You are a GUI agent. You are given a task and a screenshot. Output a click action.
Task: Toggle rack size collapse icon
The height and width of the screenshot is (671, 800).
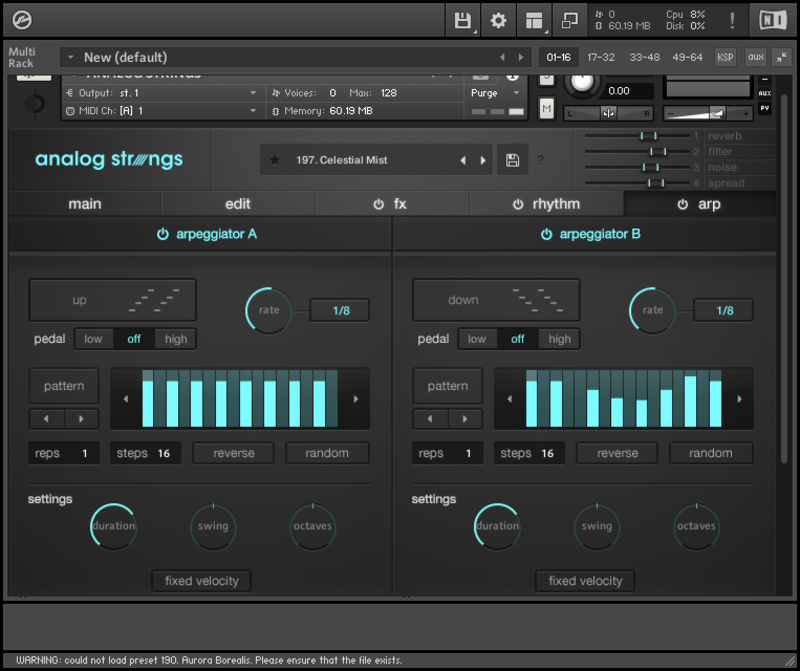(x=782, y=57)
